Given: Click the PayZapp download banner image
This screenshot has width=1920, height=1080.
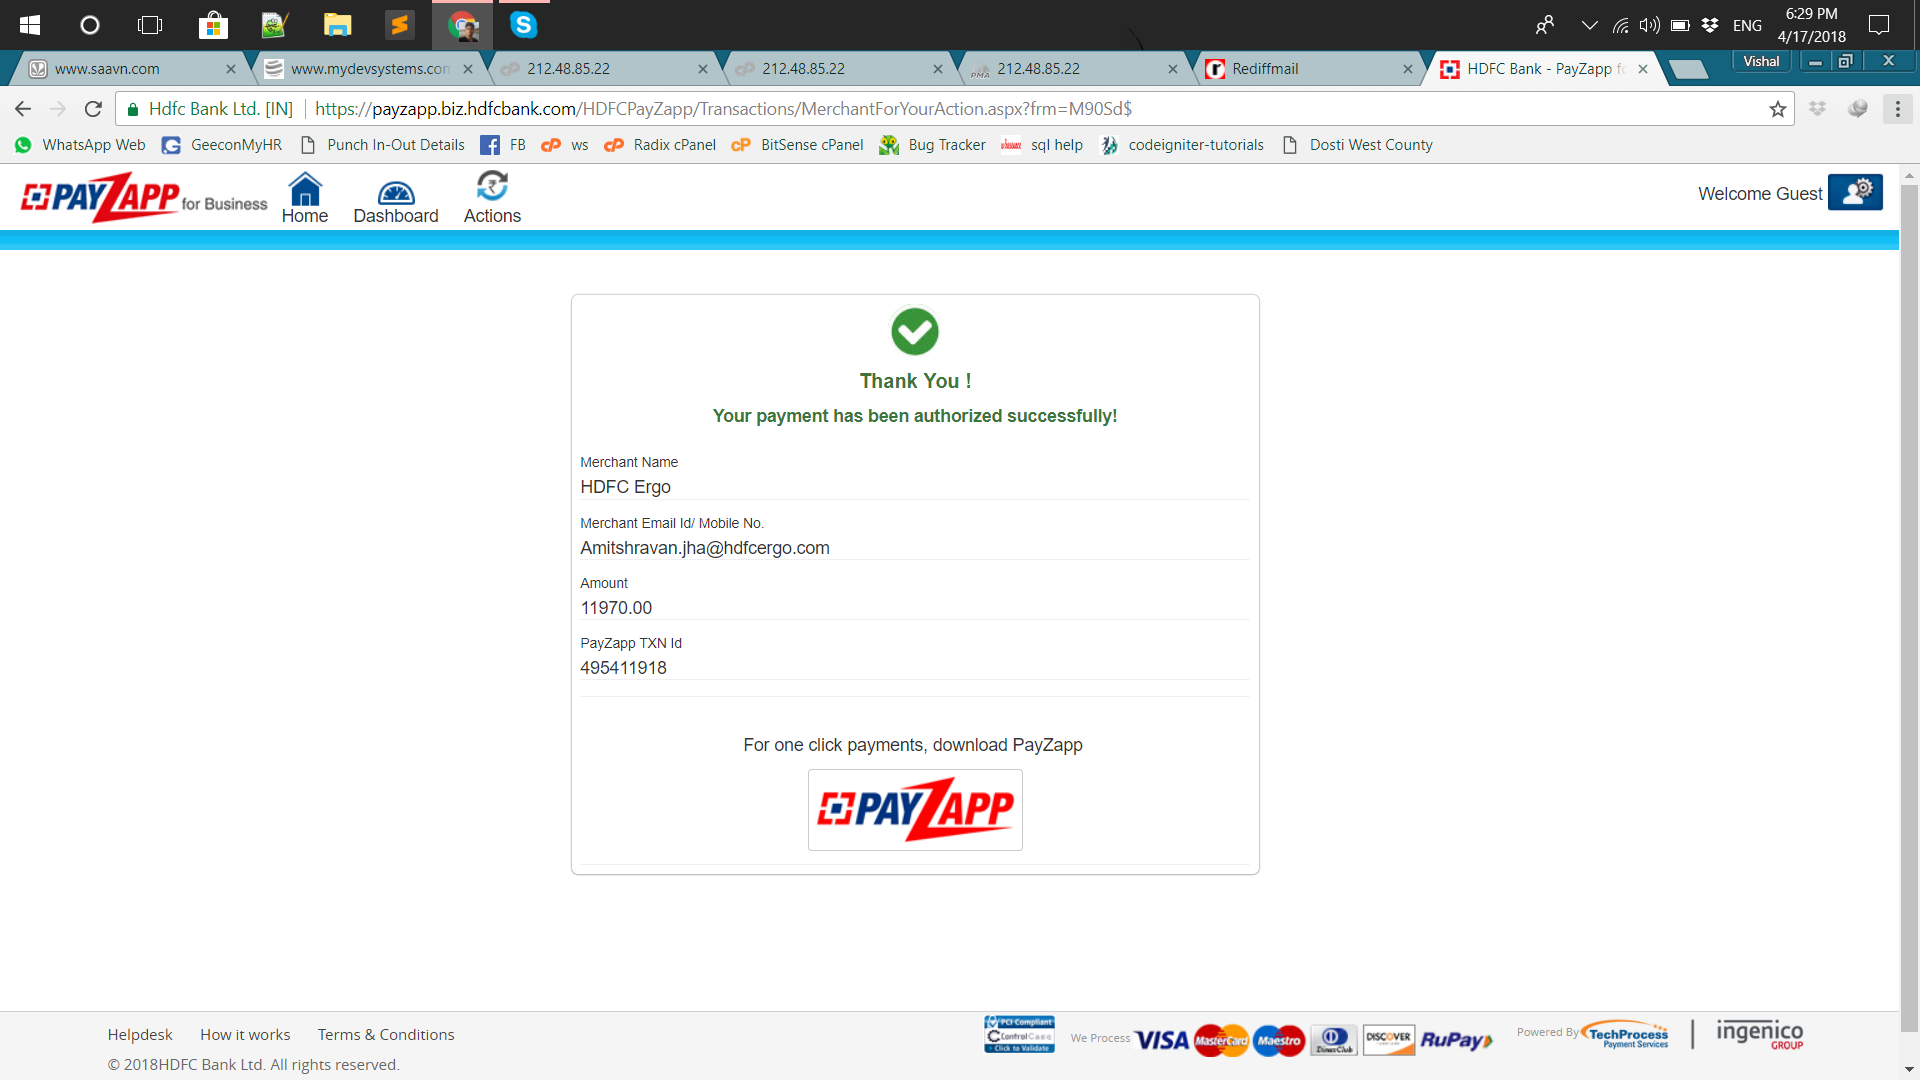Looking at the screenshot, I should [915, 809].
